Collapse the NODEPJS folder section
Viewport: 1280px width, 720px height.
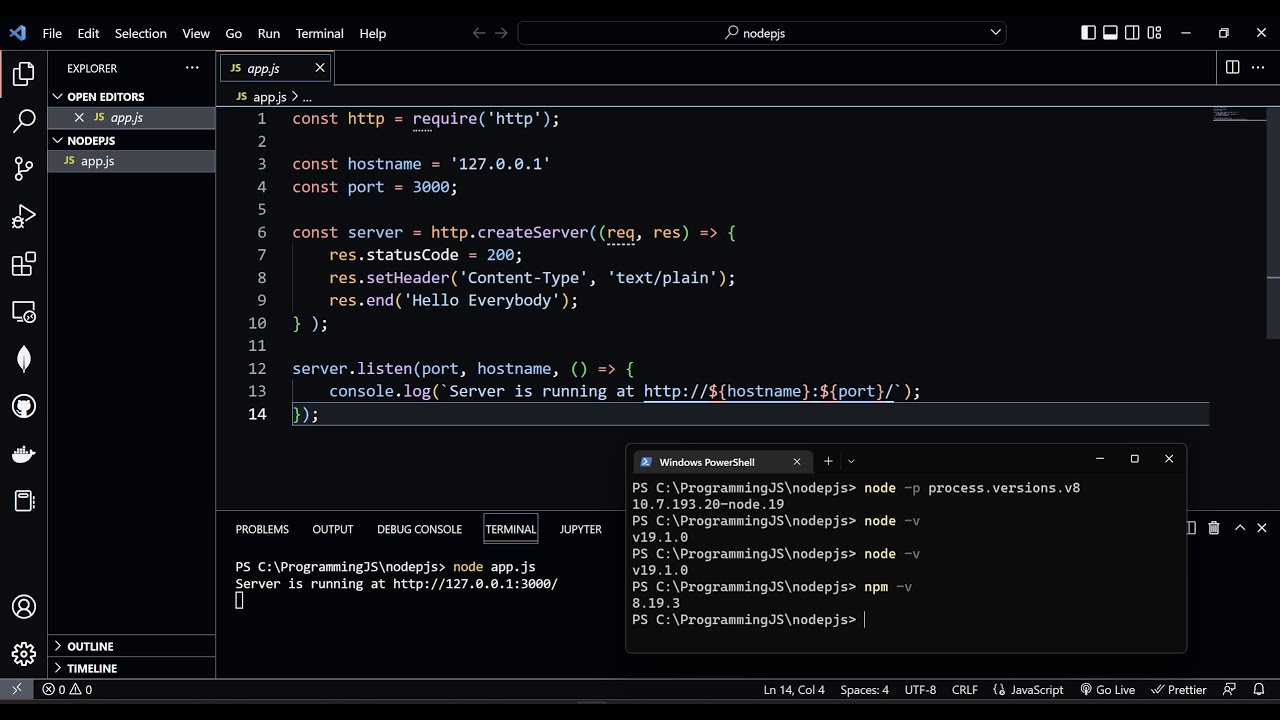coord(131,140)
